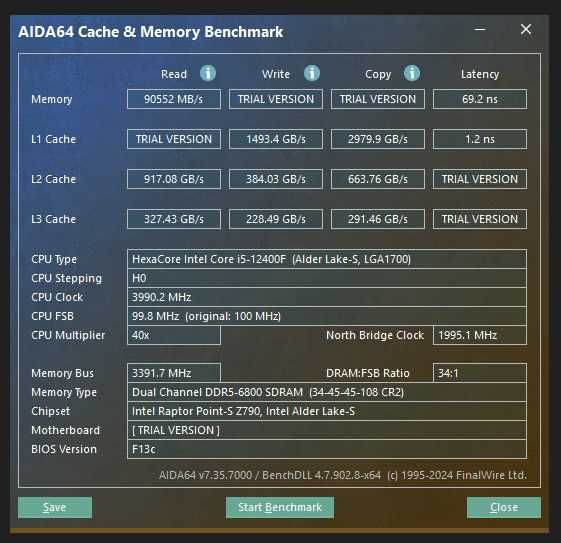Click the CPU Type label
Image resolution: width=561 pixels, height=543 pixels.
click(x=54, y=259)
